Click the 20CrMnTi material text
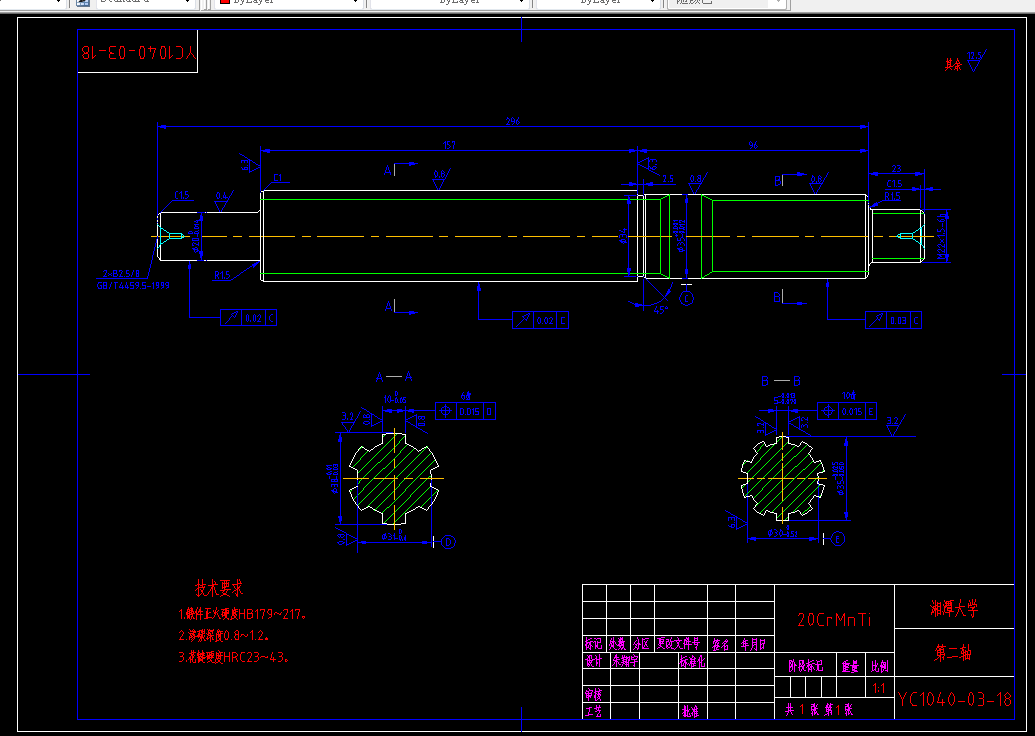 tap(834, 620)
